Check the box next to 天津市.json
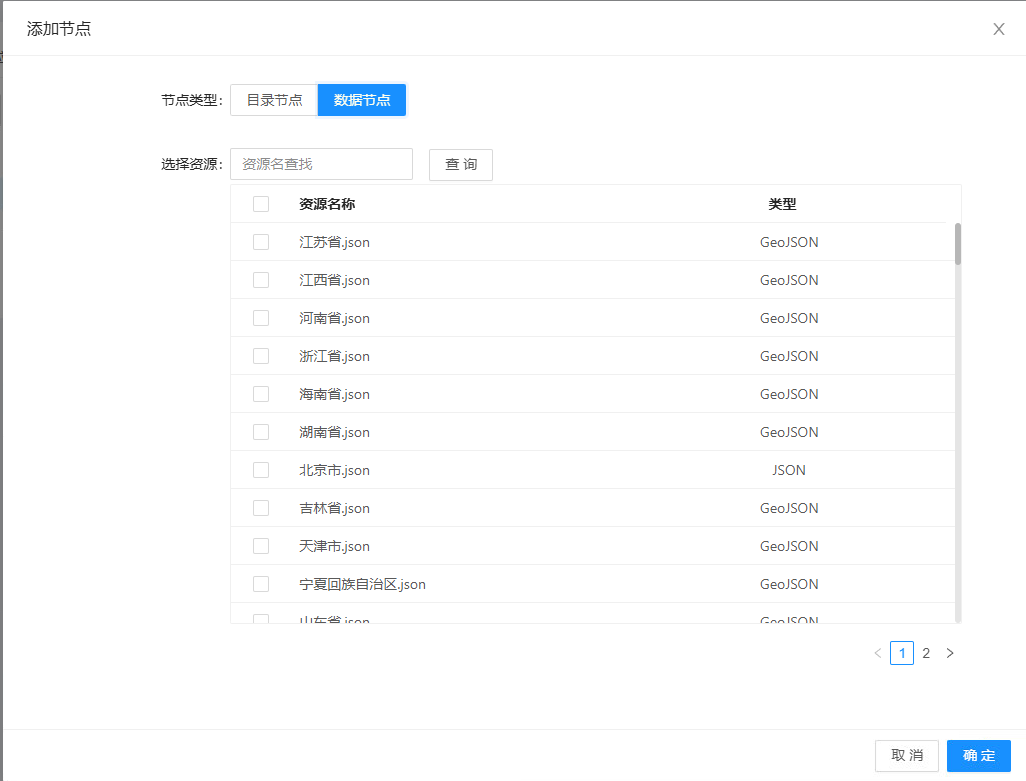 [x=261, y=545]
